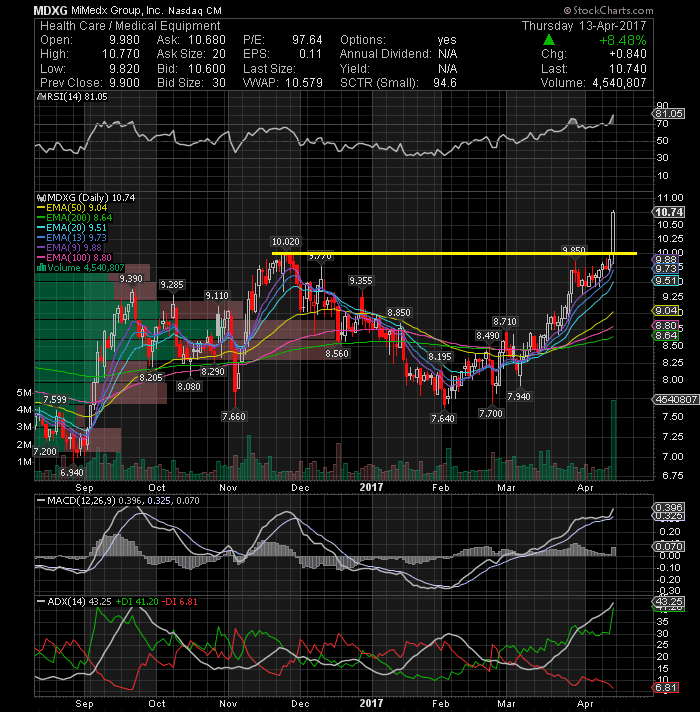
Task: Select 'Health Care / Medical Equipment' sector text
Action: 130,25
